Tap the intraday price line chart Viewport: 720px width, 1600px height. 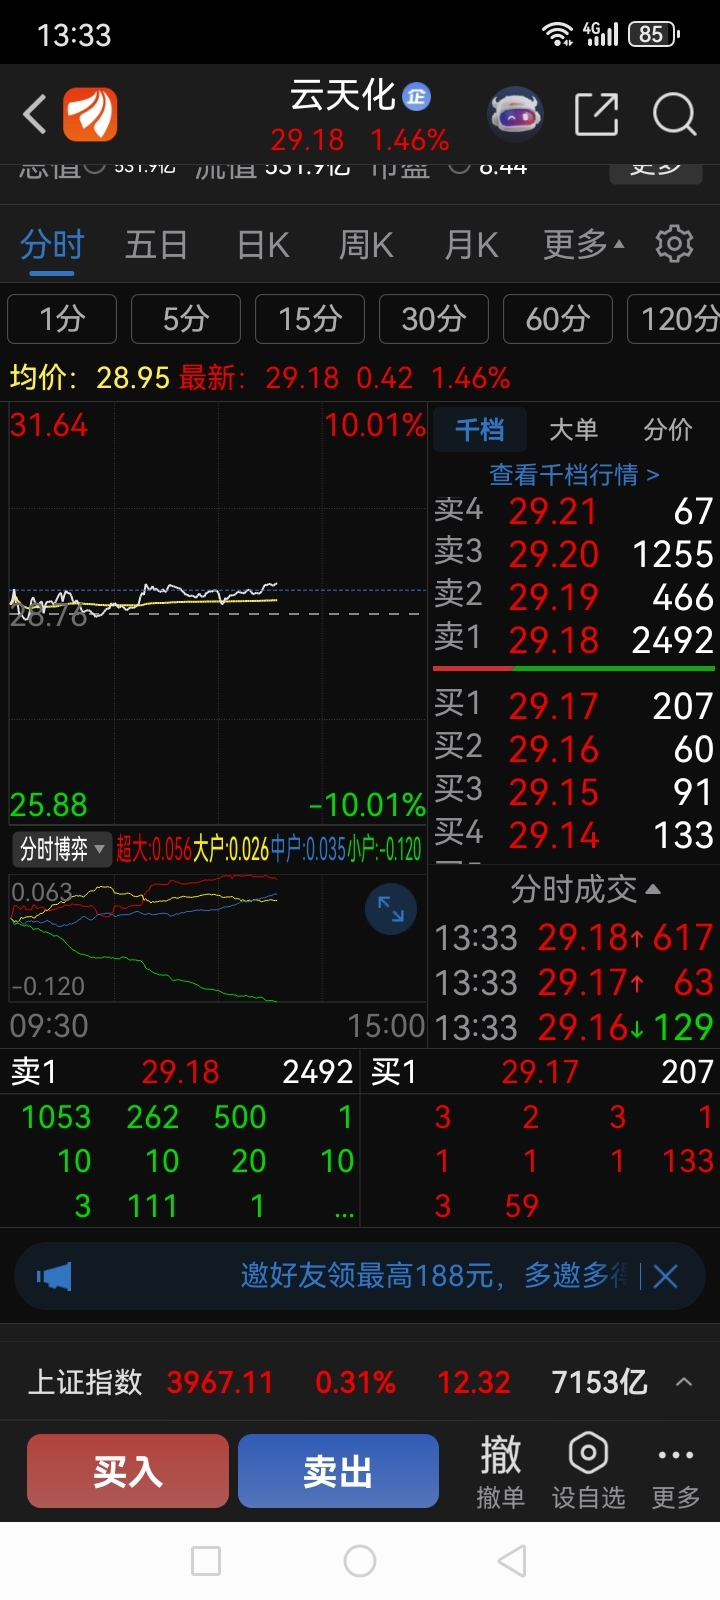click(218, 615)
